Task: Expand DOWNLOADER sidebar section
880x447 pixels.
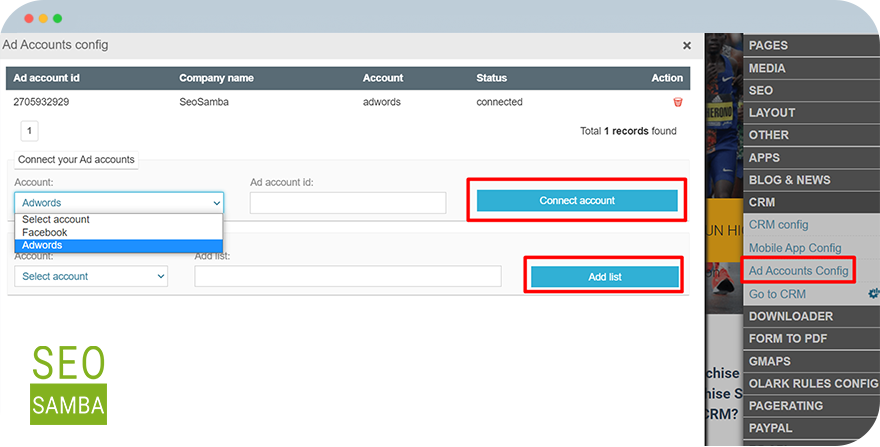Action: tap(811, 316)
